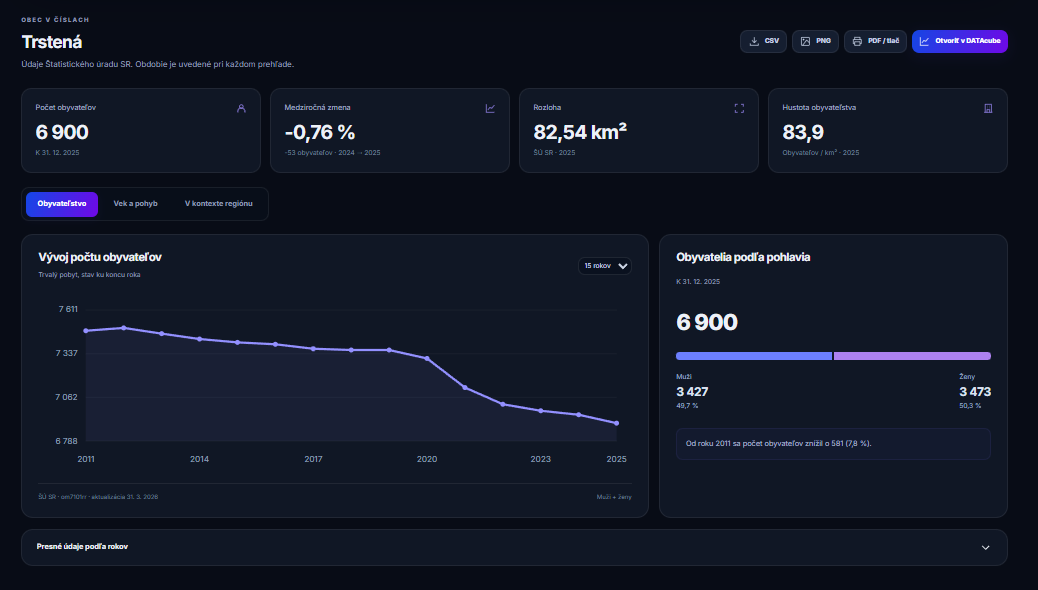
Task: Click the Obyvatelia podľa pohlavia panel title
Action: click(x=743, y=257)
